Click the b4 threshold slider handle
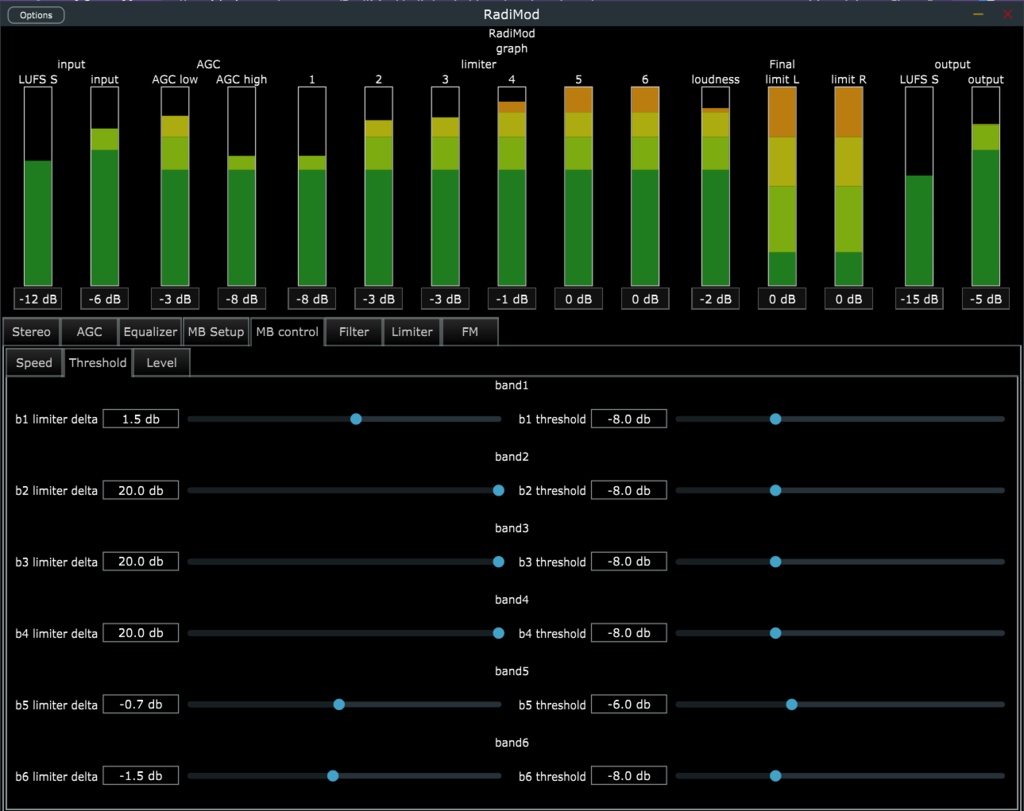Screen dimensions: 1024x811 tap(775, 633)
